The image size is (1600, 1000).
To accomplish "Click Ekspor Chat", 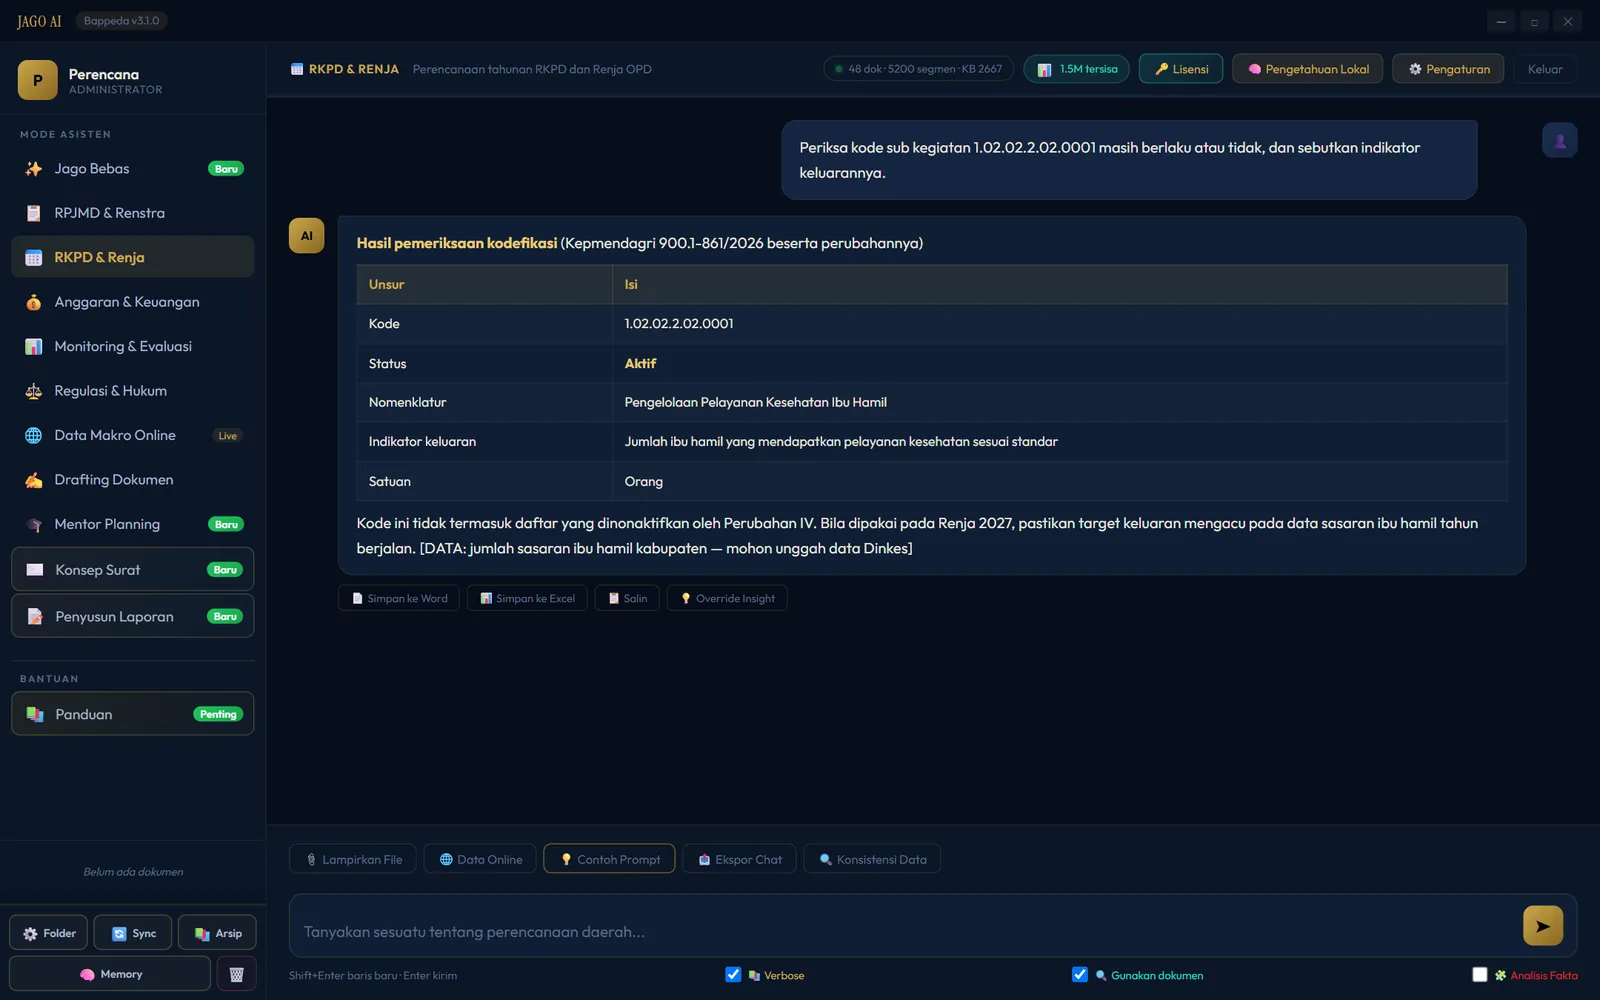I will point(739,859).
